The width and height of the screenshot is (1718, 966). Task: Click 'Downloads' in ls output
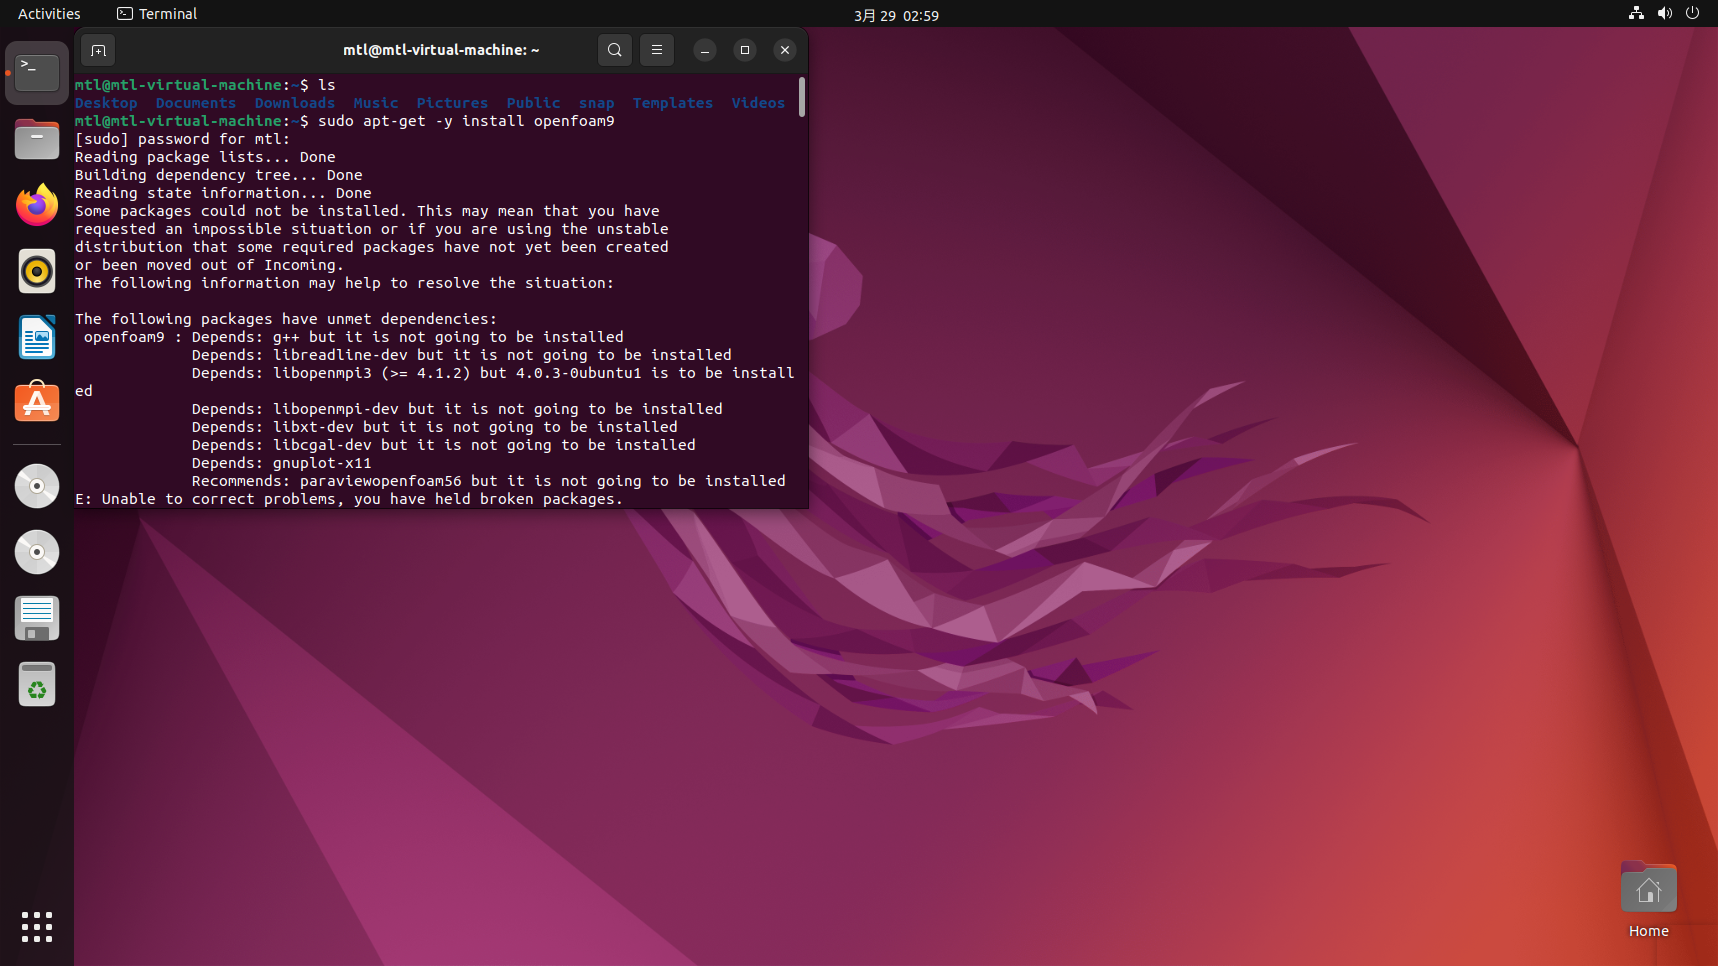click(295, 103)
